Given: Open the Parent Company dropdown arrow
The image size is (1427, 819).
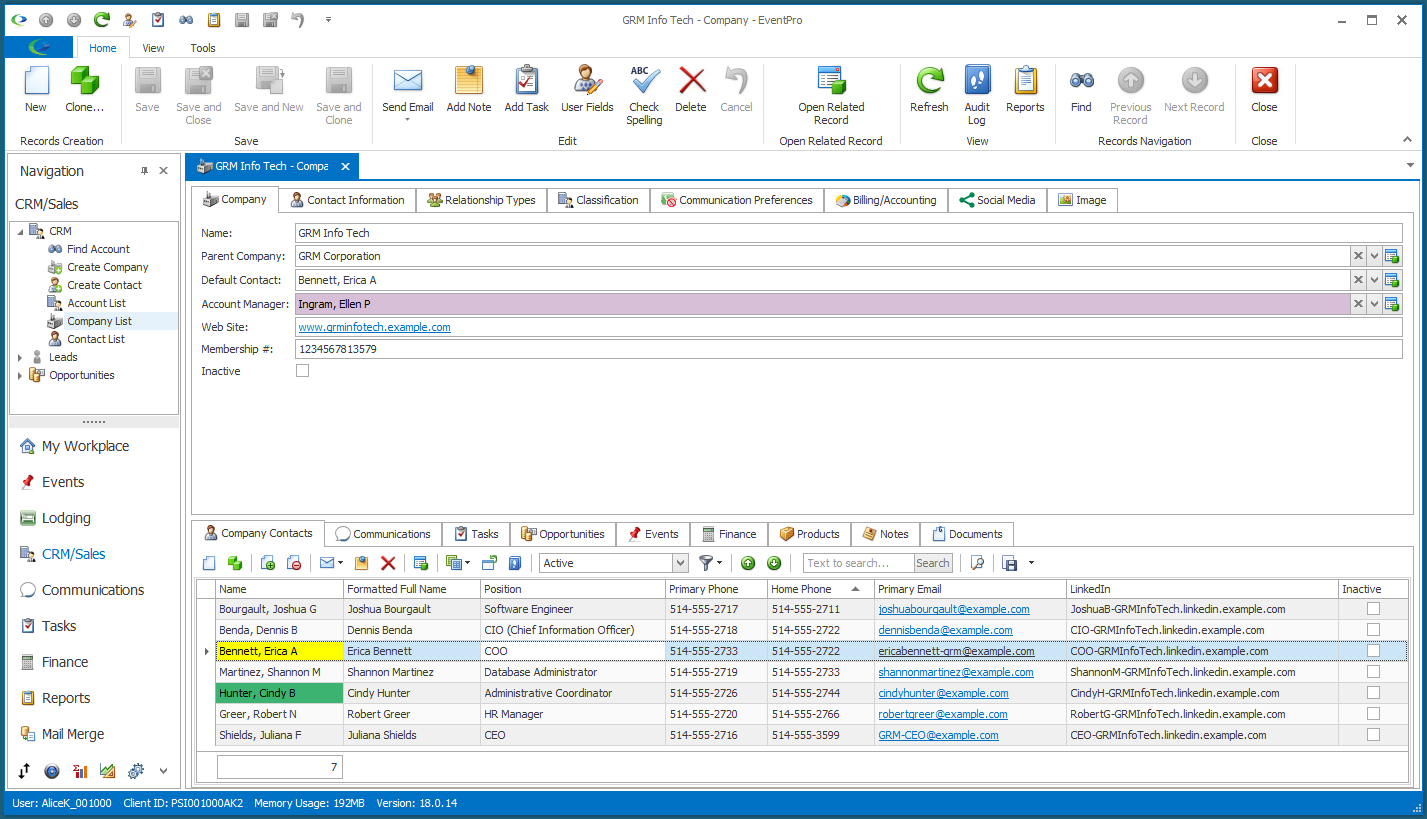Looking at the screenshot, I should [x=1374, y=256].
